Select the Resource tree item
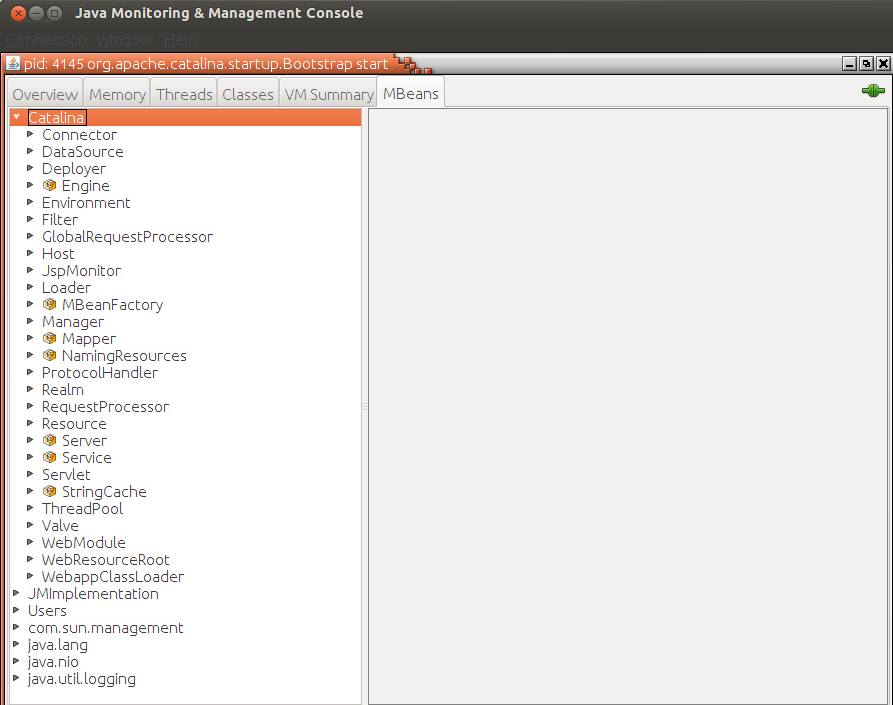This screenshot has height=705, width=893. [74, 424]
